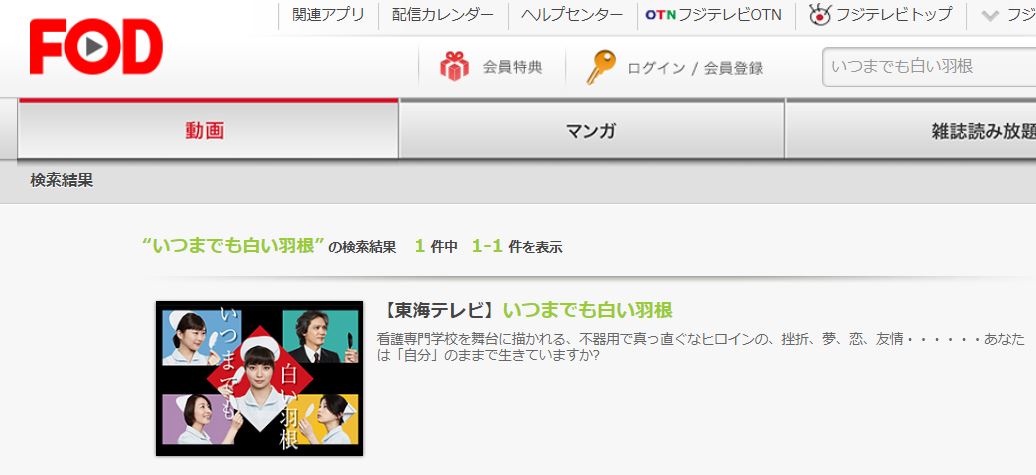Click the FOD logo
Viewport: 1036px width, 475px height.
(x=96, y=46)
